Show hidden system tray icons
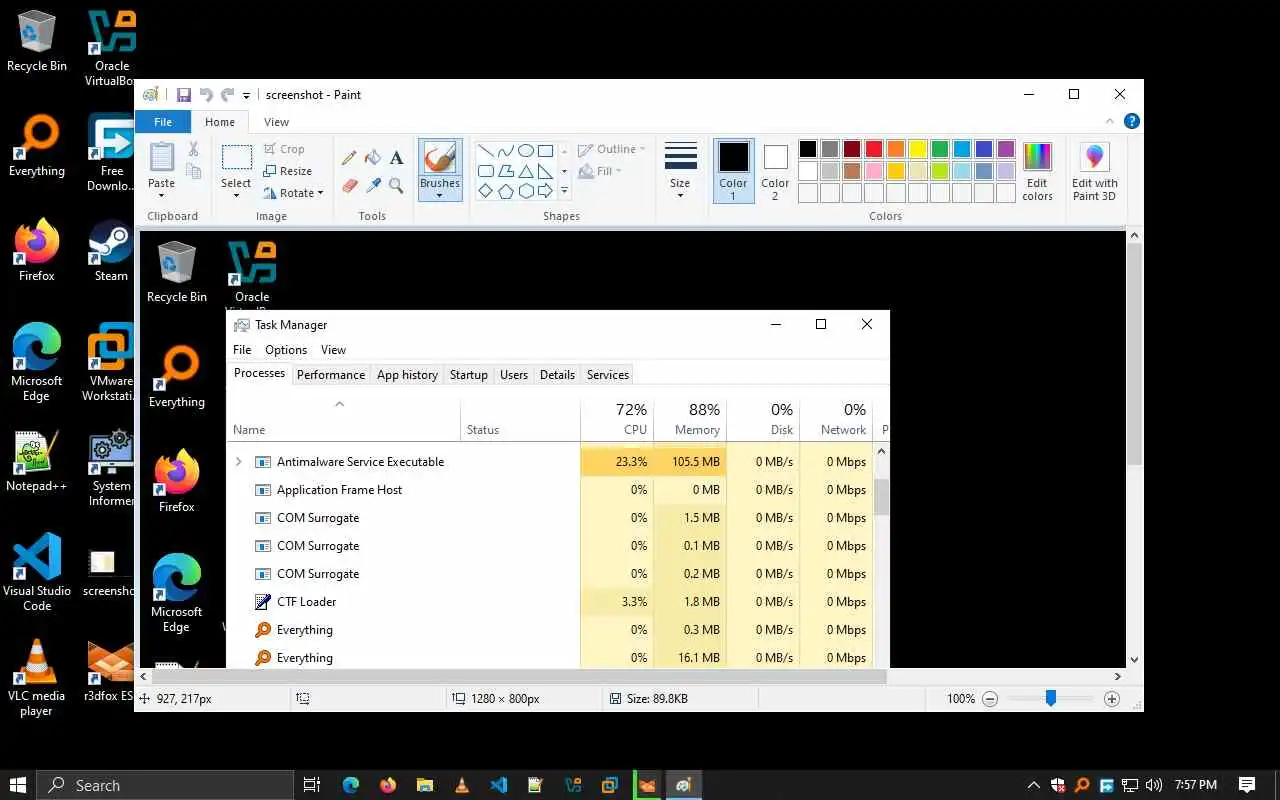 (x=1033, y=785)
